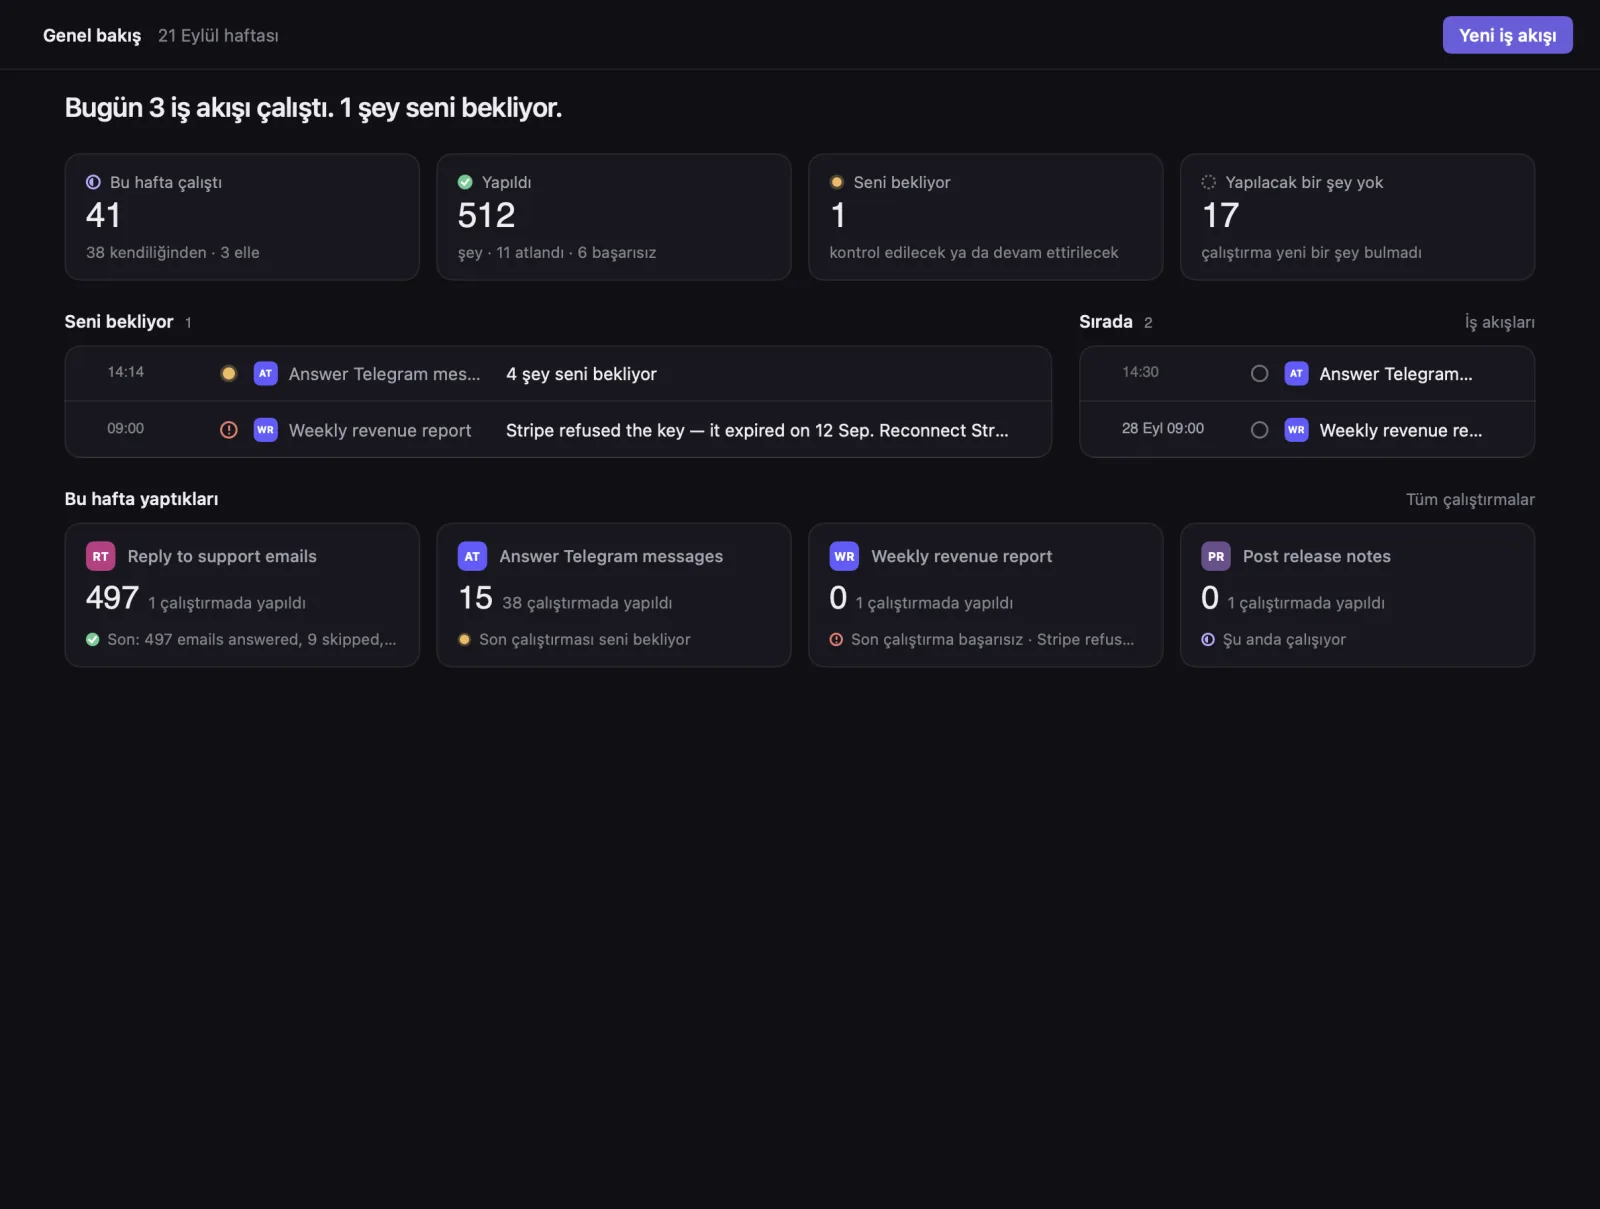Open the İş akışları link
The height and width of the screenshot is (1209, 1600).
pos(1499,322)
